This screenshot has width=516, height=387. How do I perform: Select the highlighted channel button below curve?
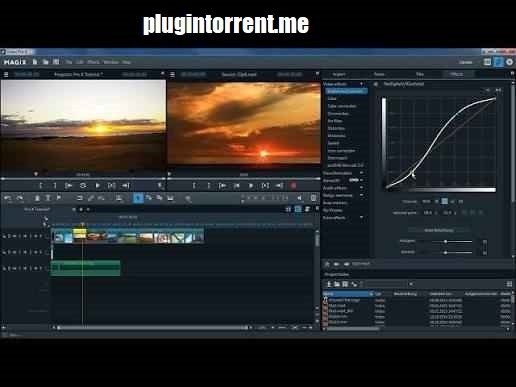445,201
